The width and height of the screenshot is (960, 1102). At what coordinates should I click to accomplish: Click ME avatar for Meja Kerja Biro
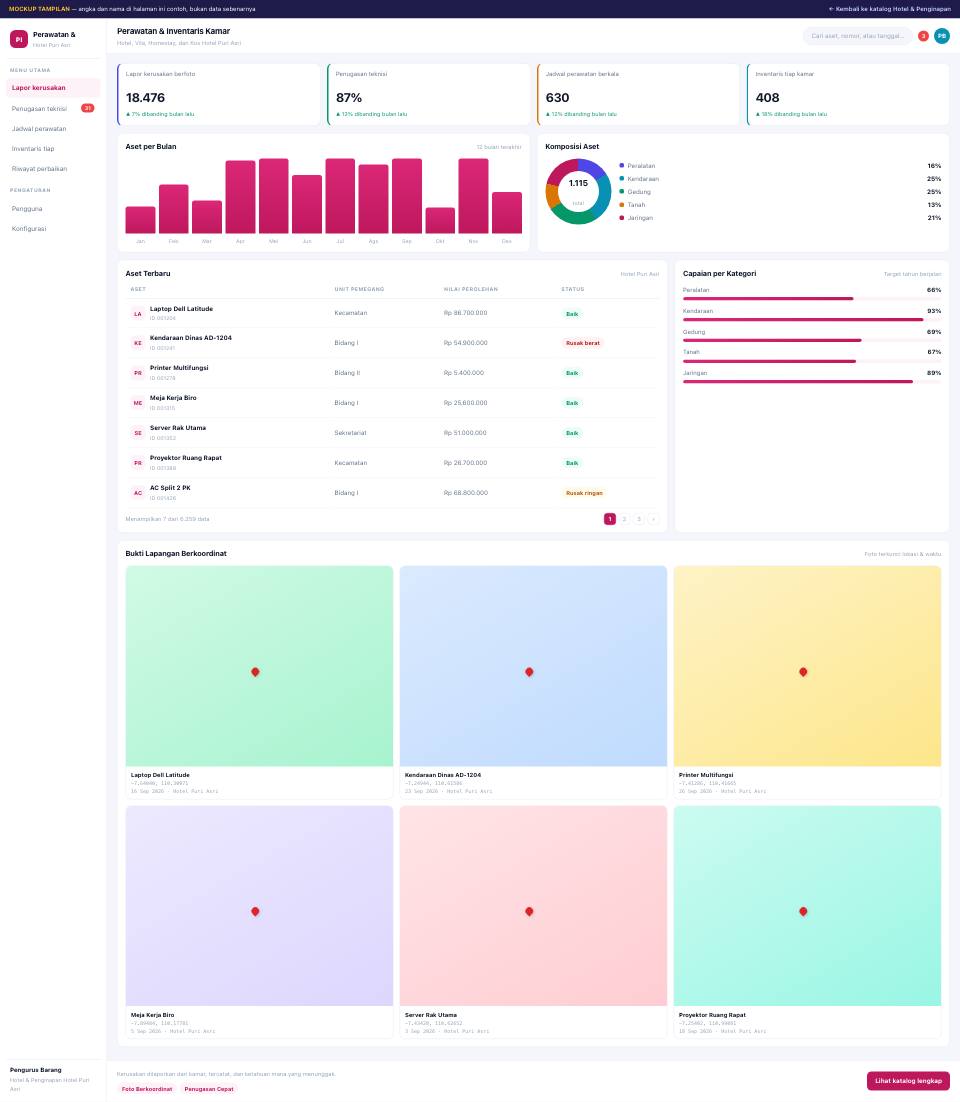(138, 403)
